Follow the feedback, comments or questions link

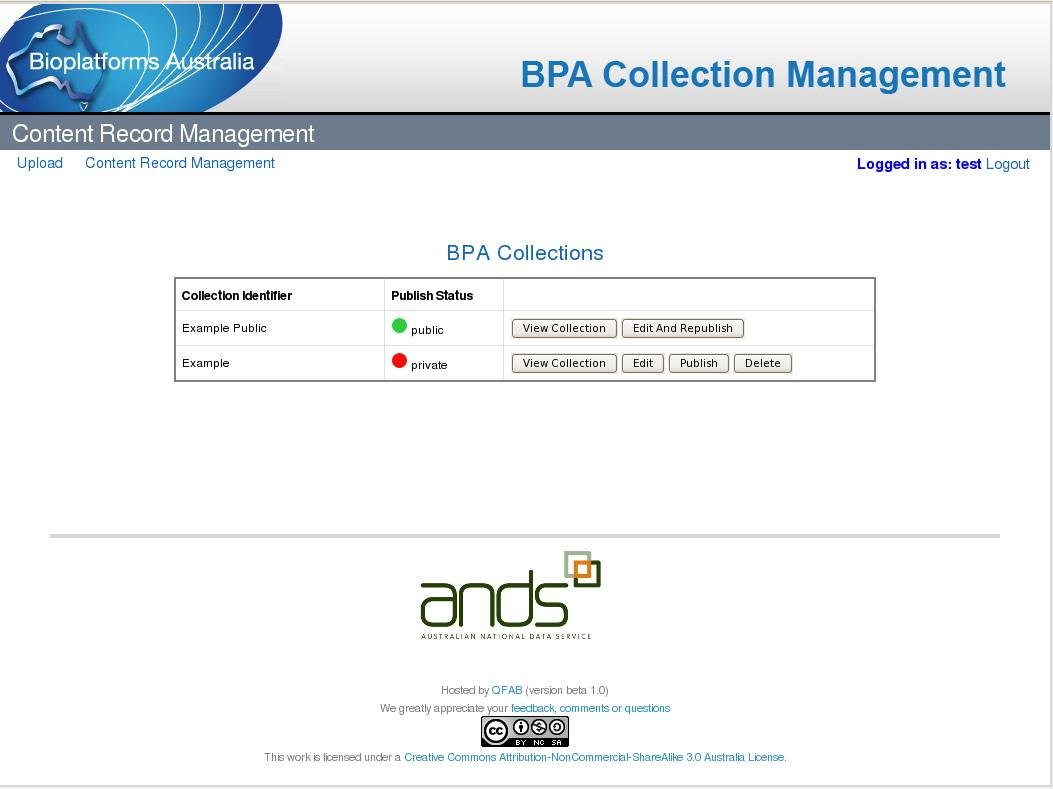click(x=590, y=708)
